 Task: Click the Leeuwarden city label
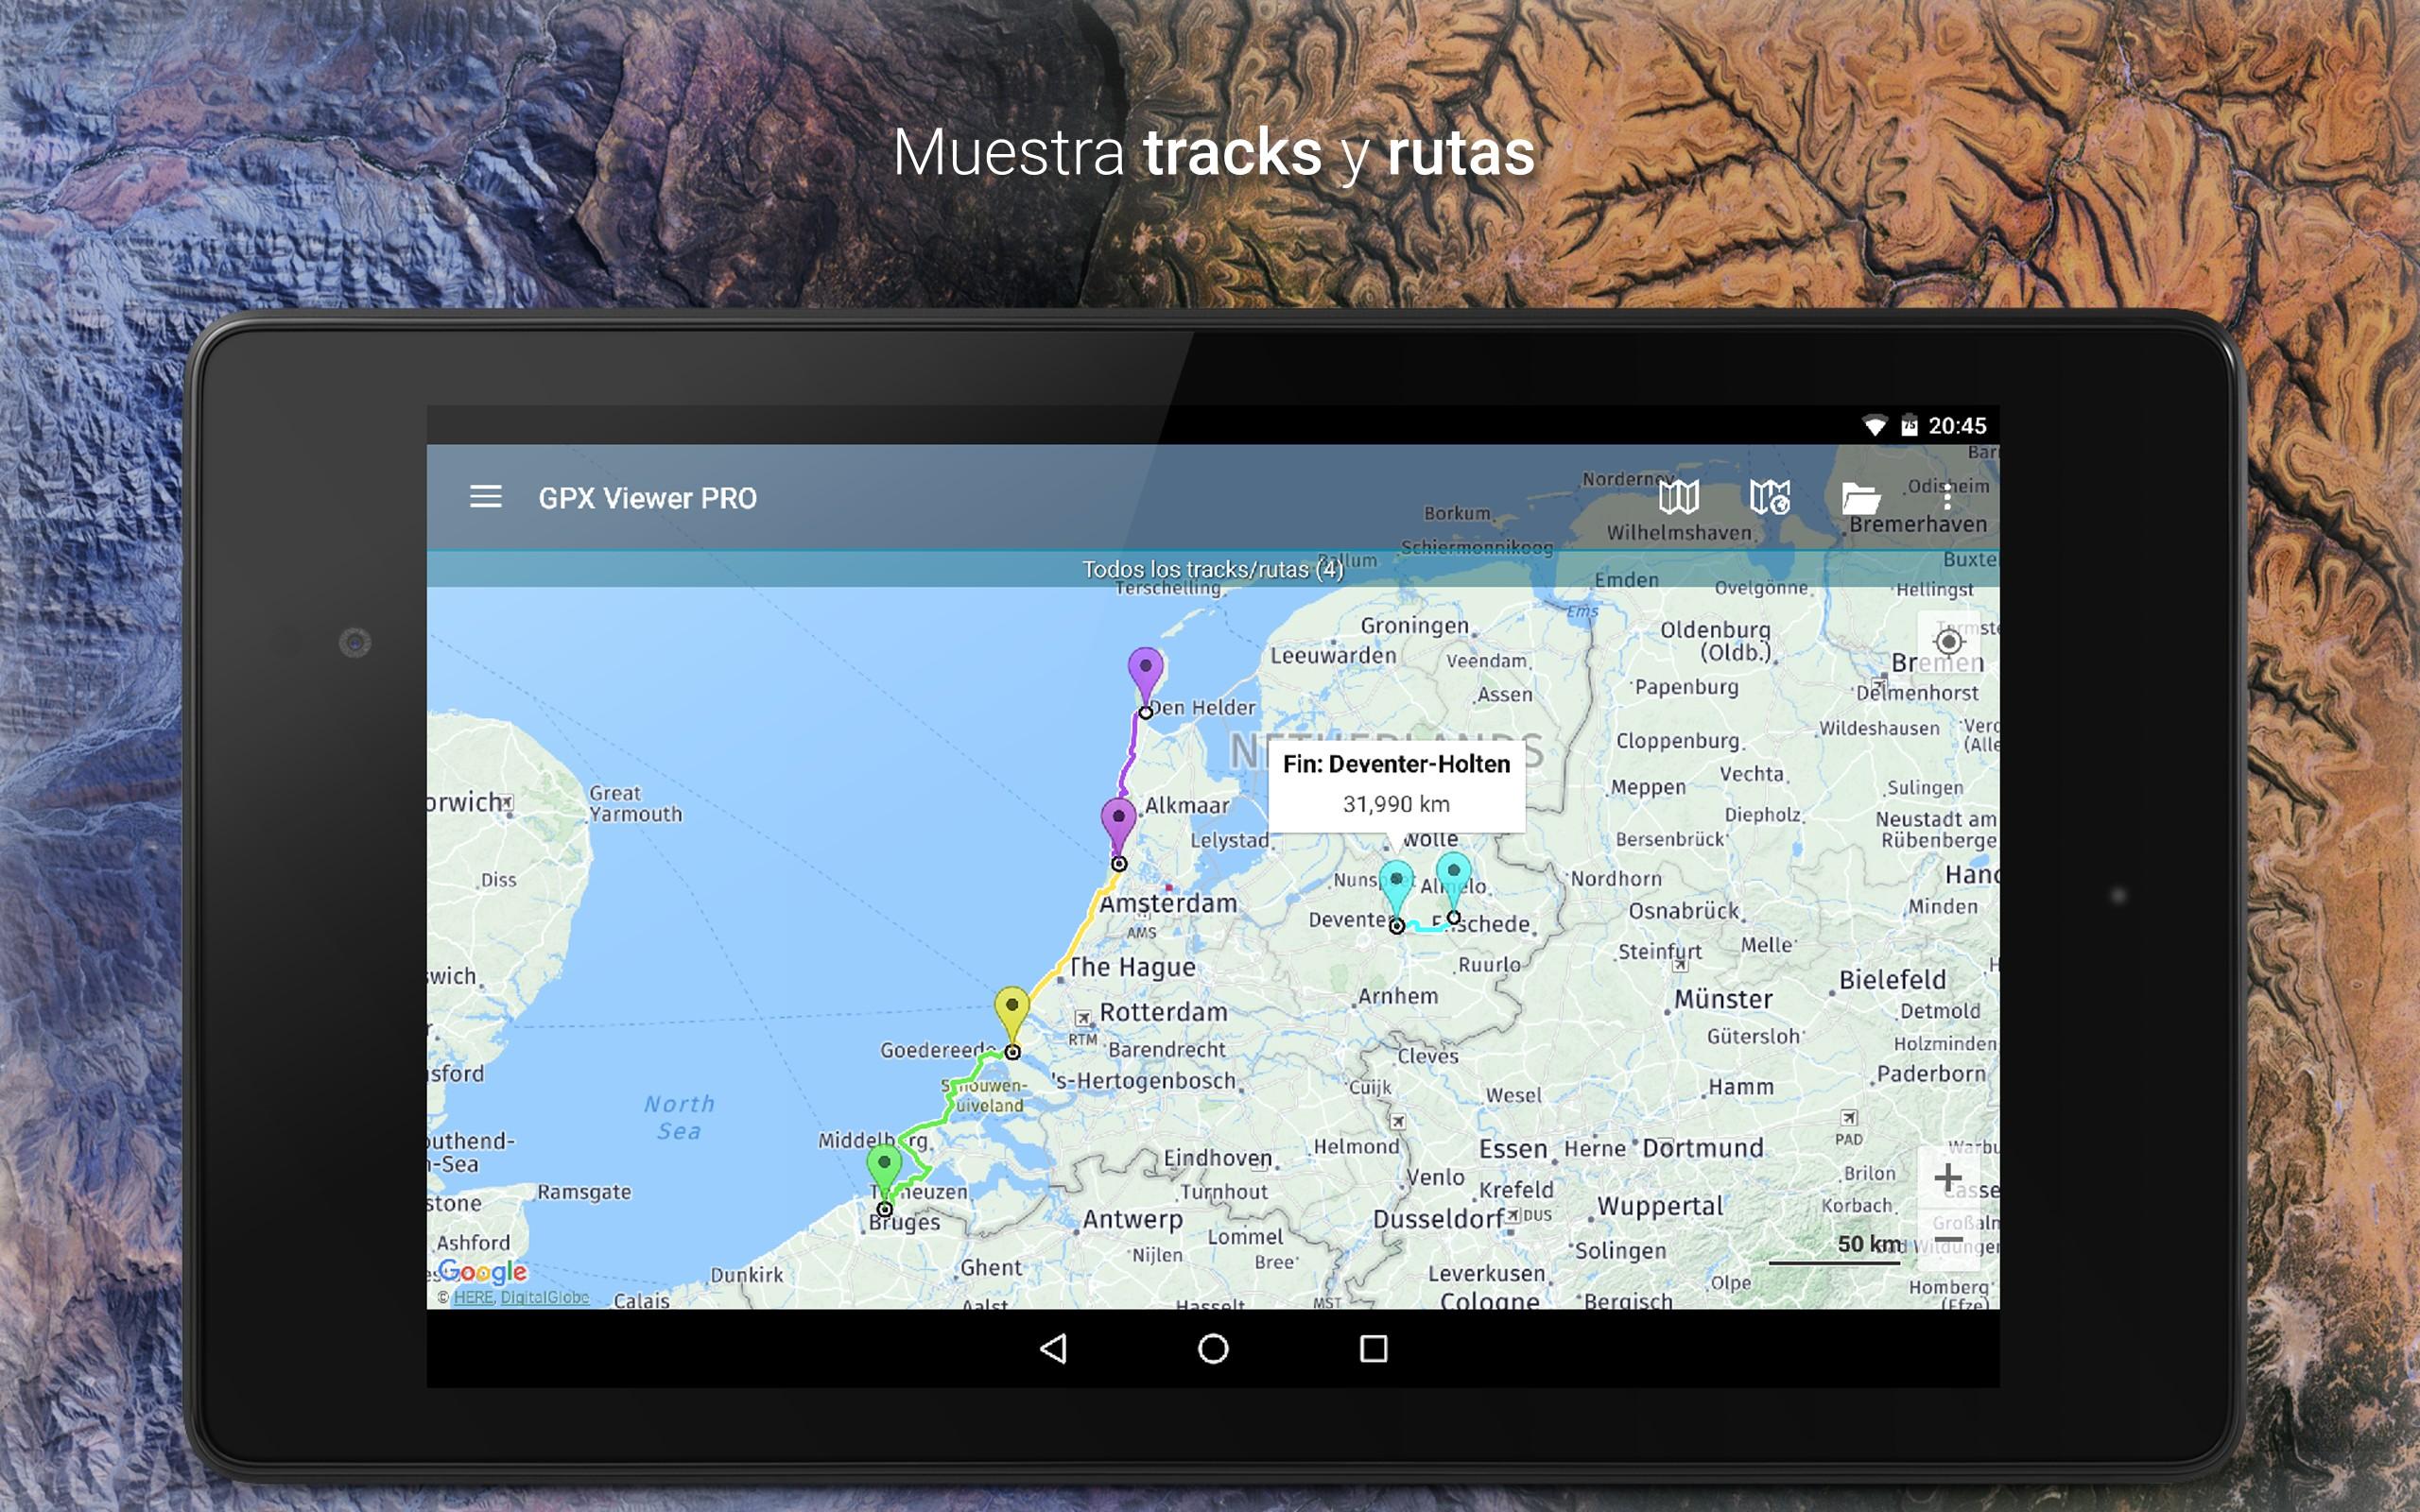(x=1333, y=656)
